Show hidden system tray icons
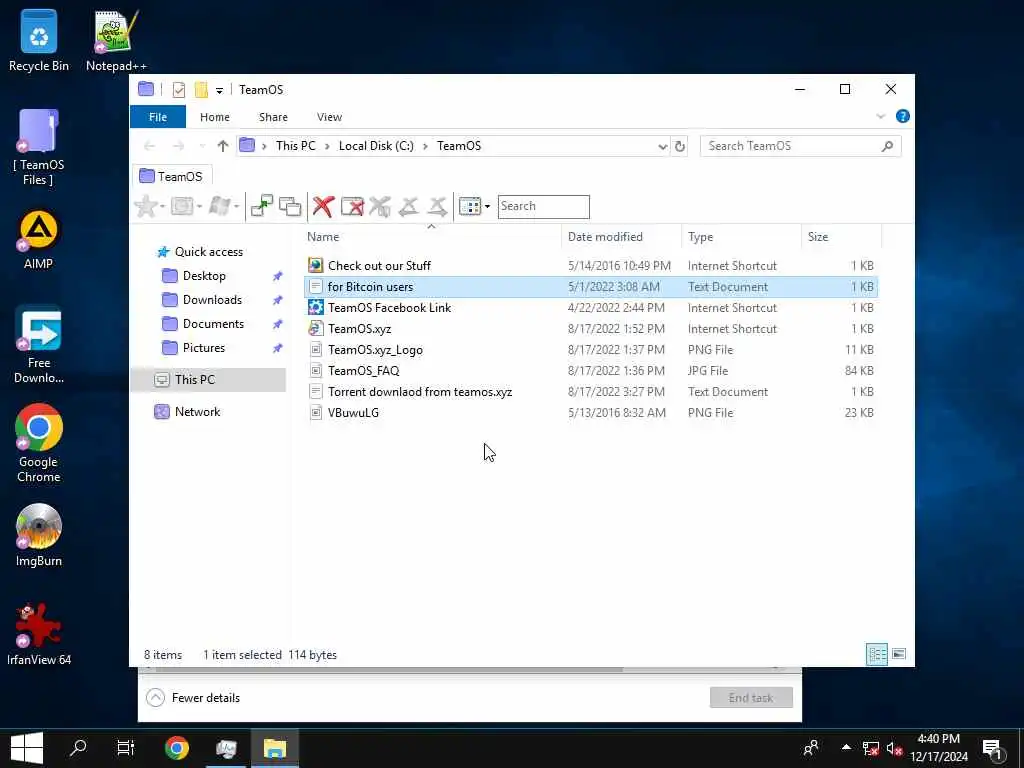The width and height of the screenshot is (1024, 768). [846, 748]
